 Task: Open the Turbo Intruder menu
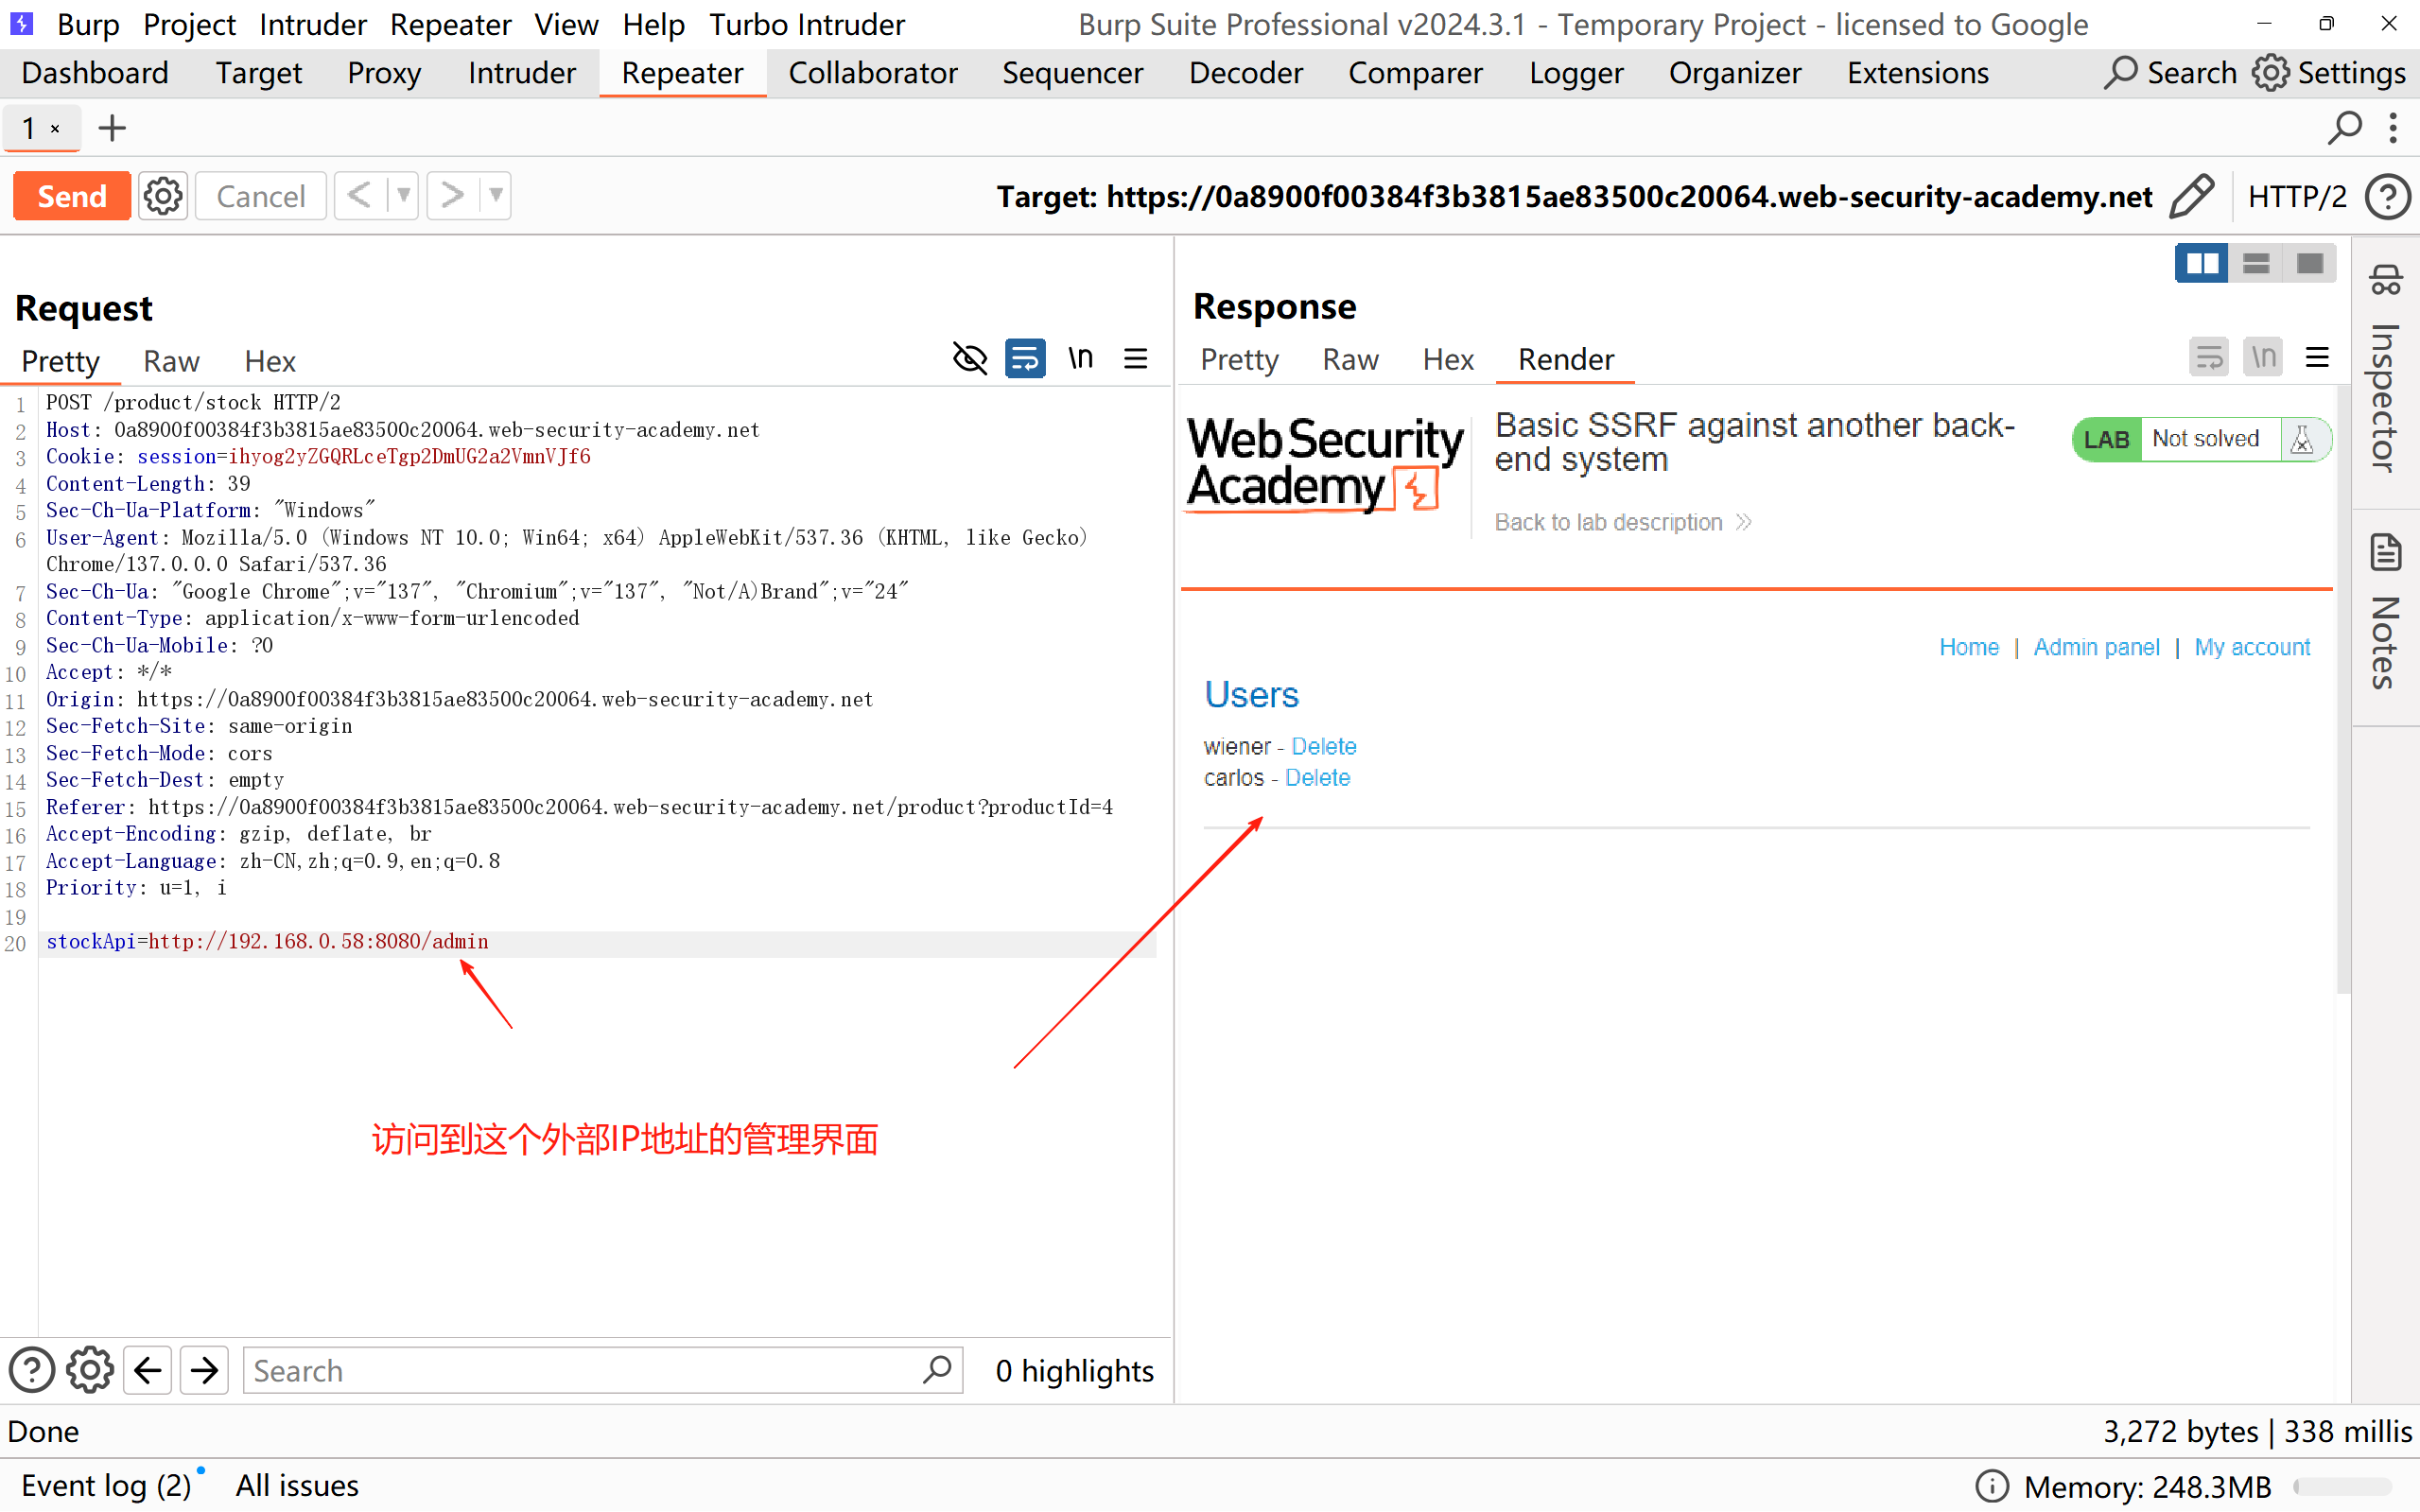(x=806, y=24)
